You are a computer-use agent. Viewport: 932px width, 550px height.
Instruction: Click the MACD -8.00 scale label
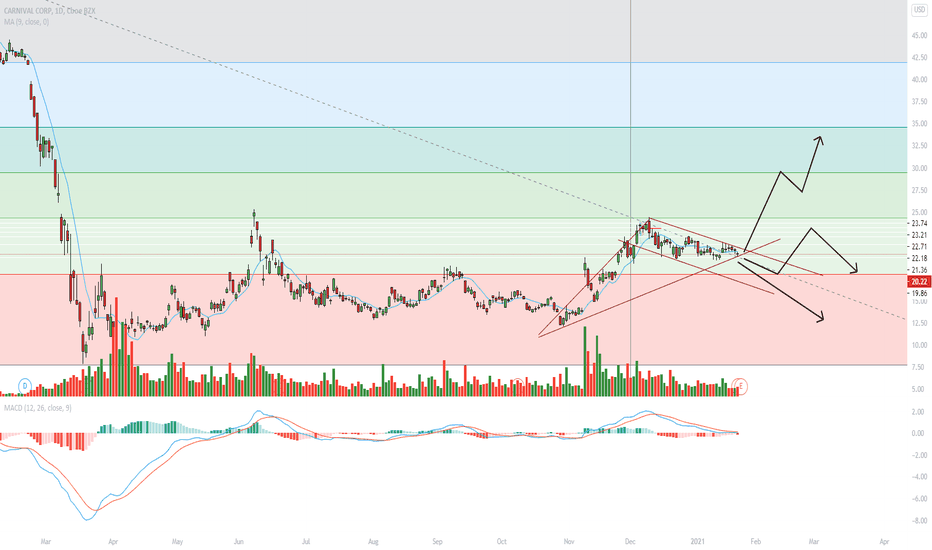click(x=918, y=521)
